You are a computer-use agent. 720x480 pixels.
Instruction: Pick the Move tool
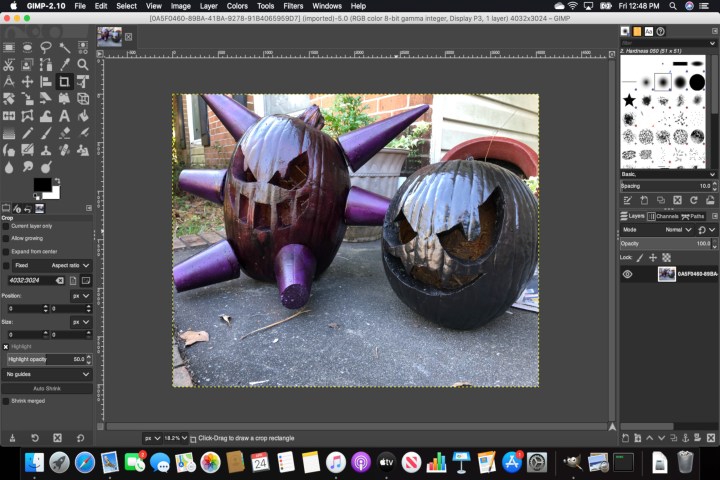click(x=27, y=81)
